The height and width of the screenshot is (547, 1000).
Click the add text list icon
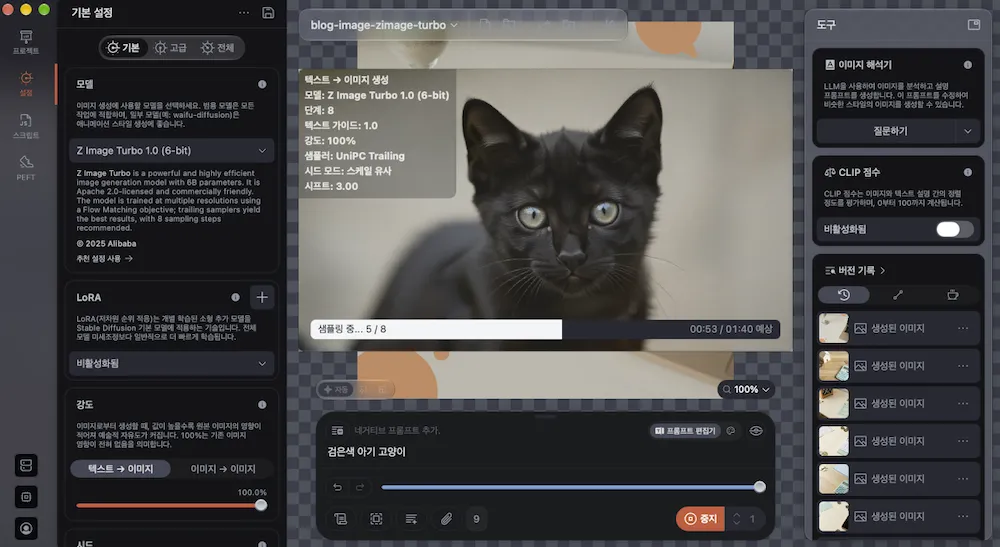point(411,519)
